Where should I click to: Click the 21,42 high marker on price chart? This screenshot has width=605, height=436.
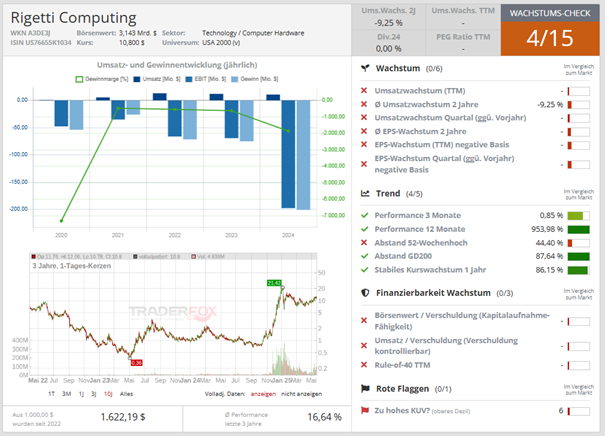pos(274,283)
